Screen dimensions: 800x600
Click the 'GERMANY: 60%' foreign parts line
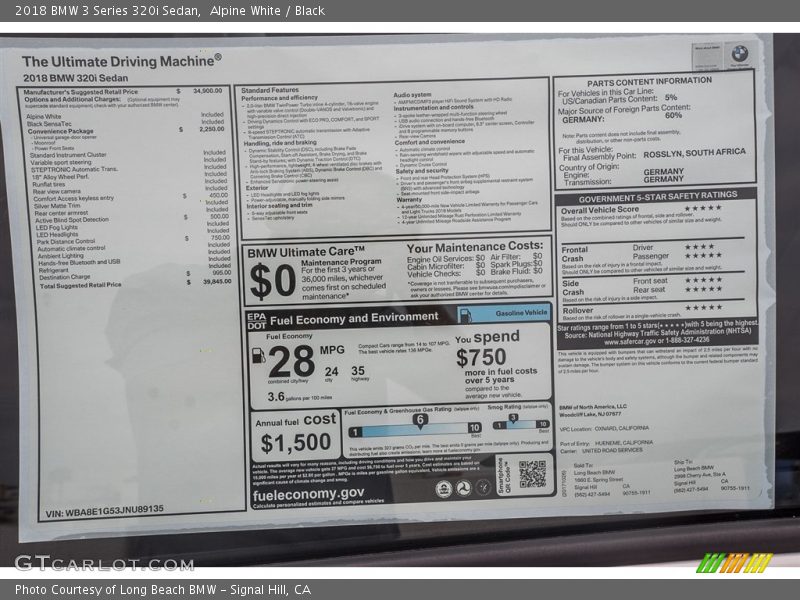click(x=622, y=117)
